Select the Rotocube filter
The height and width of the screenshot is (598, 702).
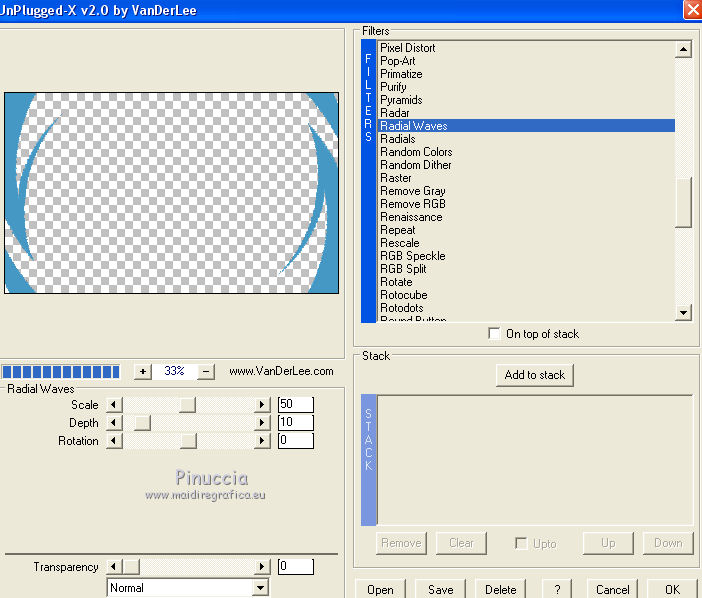click(526, 295)
